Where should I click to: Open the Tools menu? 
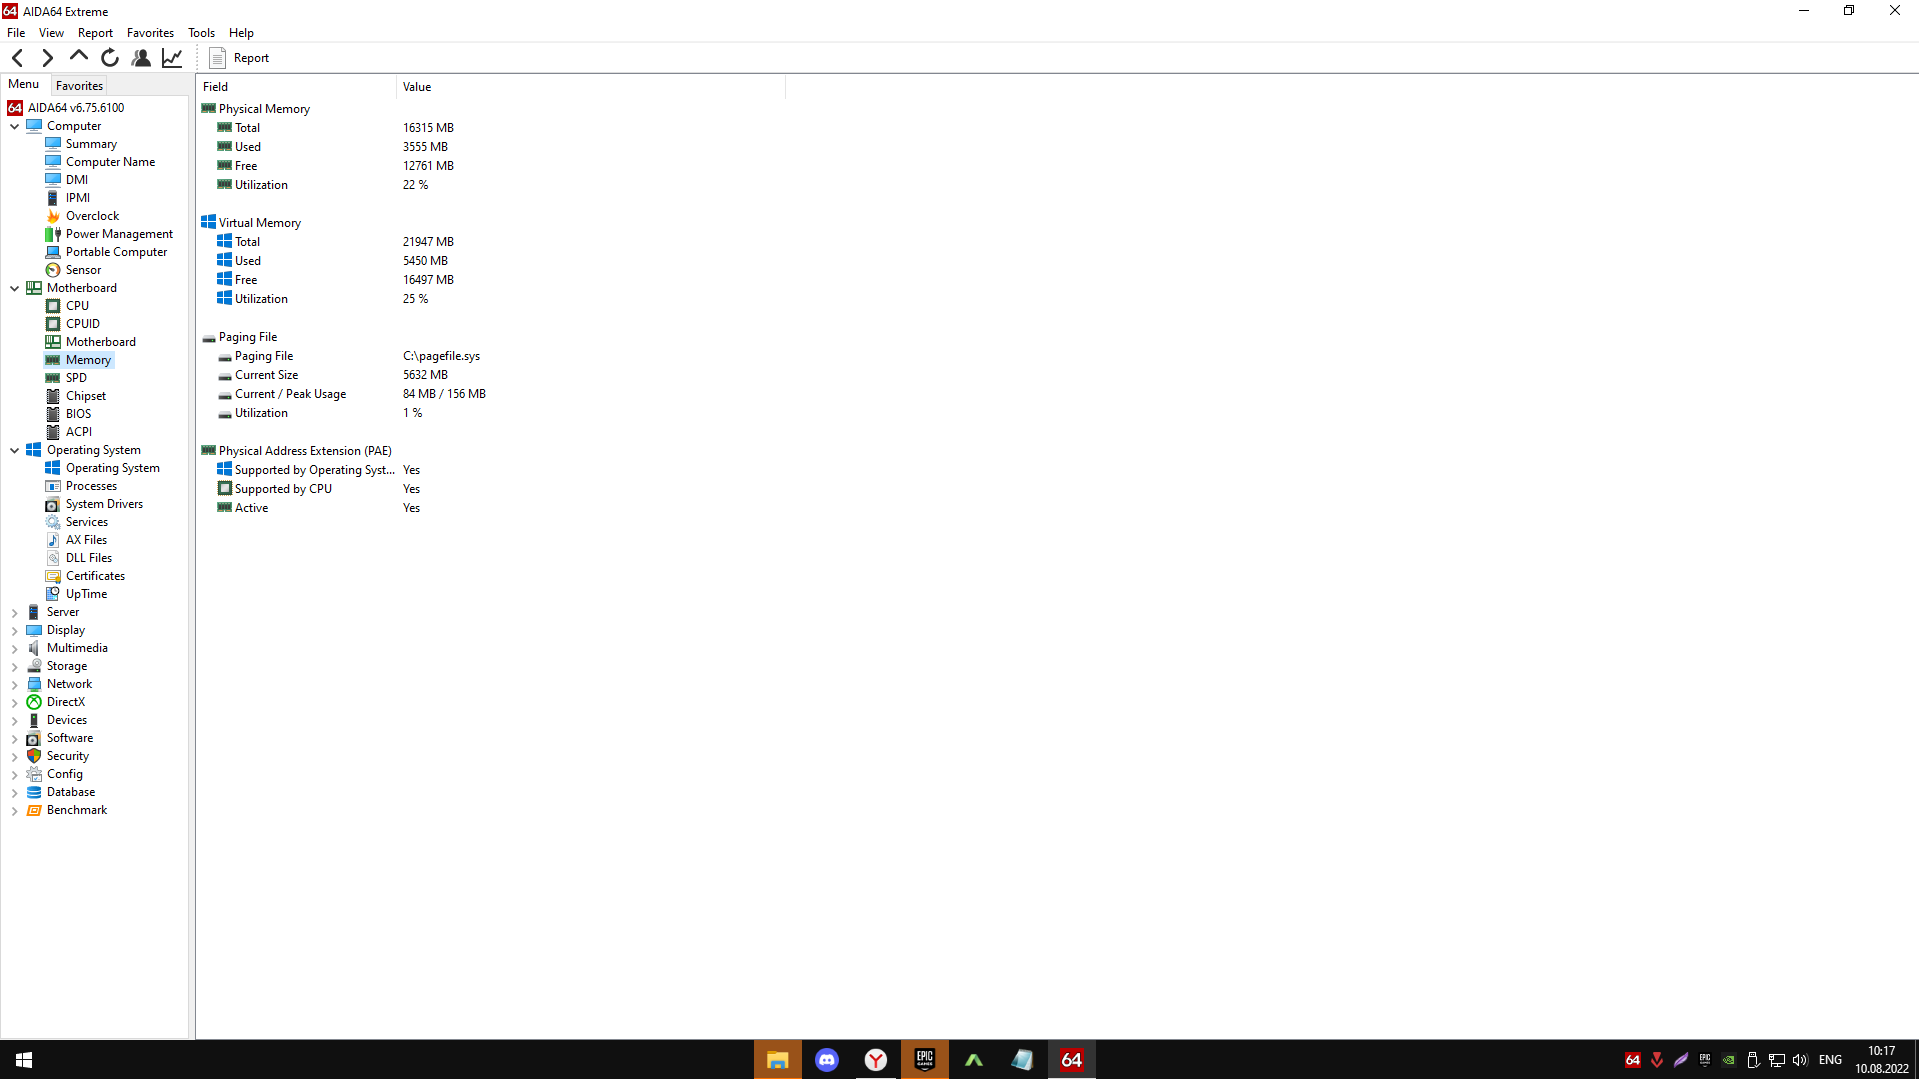point(201,33)
